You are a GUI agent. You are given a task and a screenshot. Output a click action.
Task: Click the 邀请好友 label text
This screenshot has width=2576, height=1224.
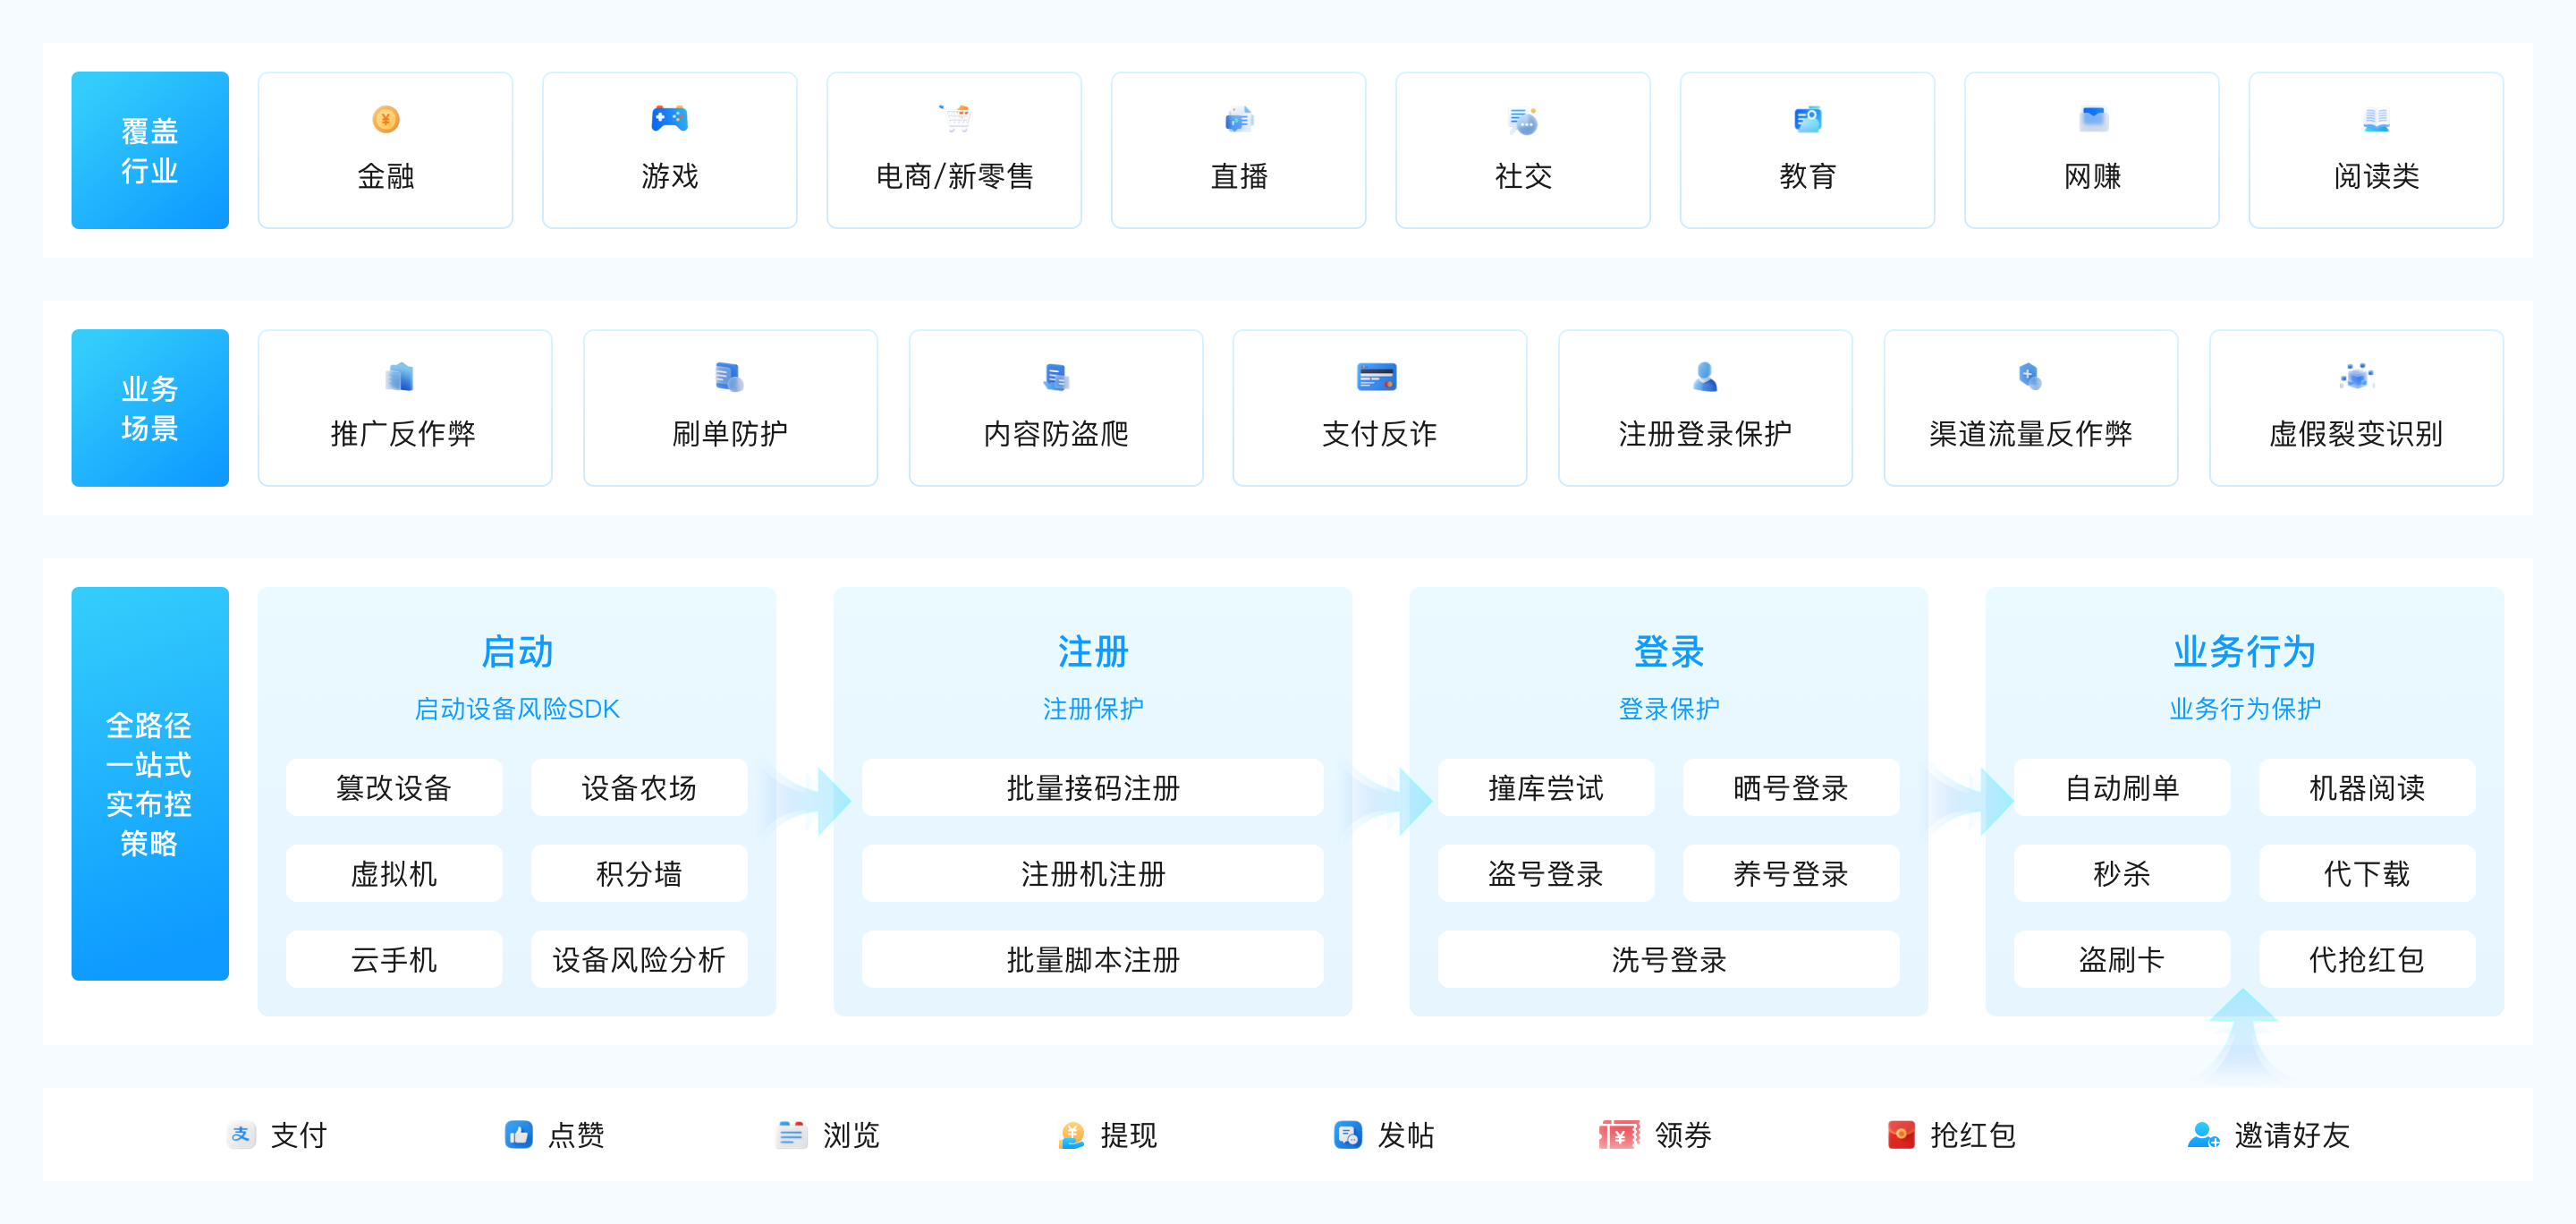coord(2292,1135)
